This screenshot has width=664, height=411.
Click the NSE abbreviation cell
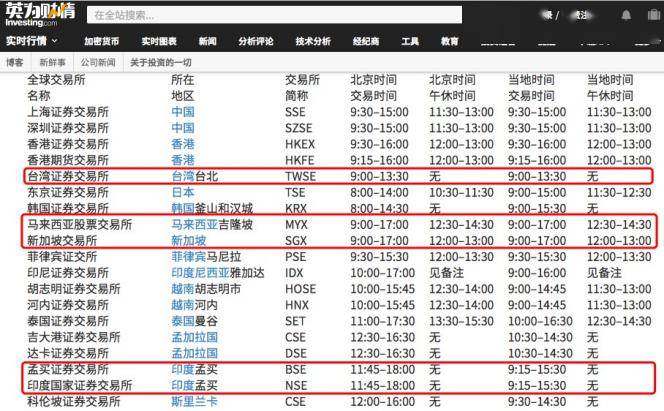[x=296, y=386]
